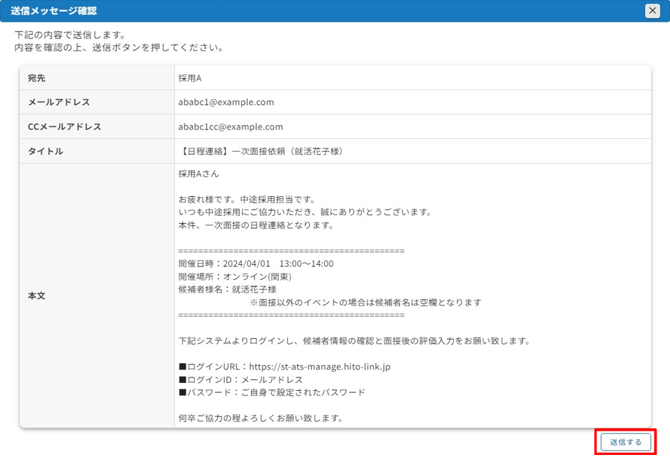Screen dimensions: 670x459
Task: Click the 宛先 row label
Action: (36, 78)
